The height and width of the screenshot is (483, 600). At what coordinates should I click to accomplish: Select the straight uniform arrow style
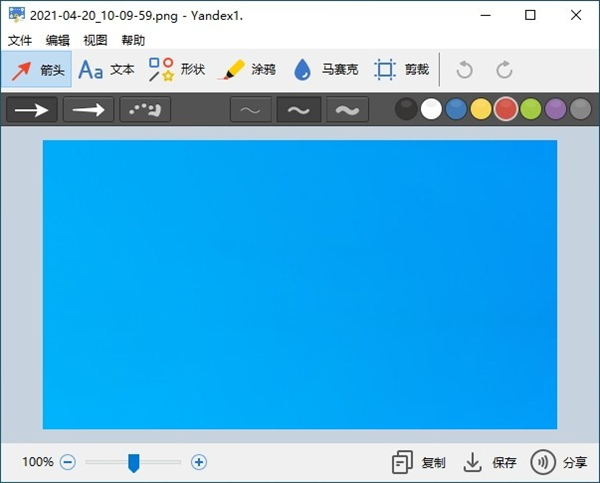pyautogui.click(x=32, y=110)
